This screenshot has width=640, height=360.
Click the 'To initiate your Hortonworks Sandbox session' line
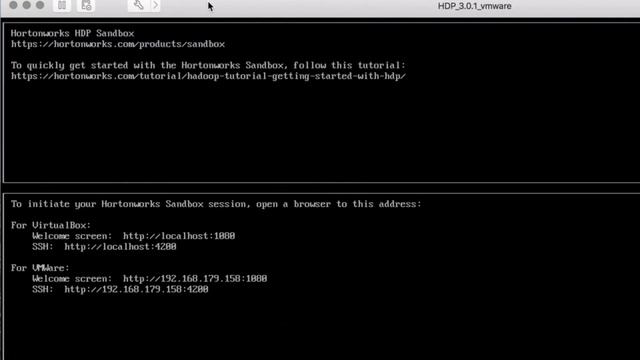[x=216, y=204]
